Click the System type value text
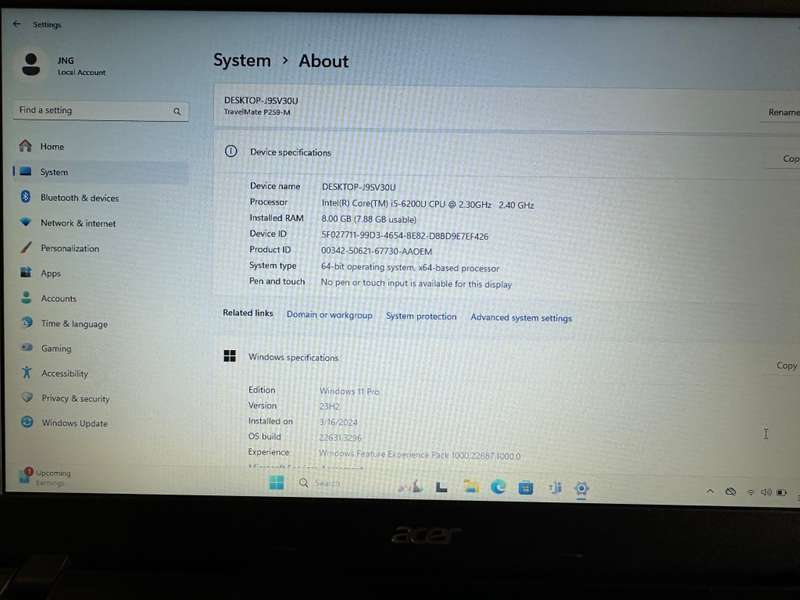 [410, 267]
